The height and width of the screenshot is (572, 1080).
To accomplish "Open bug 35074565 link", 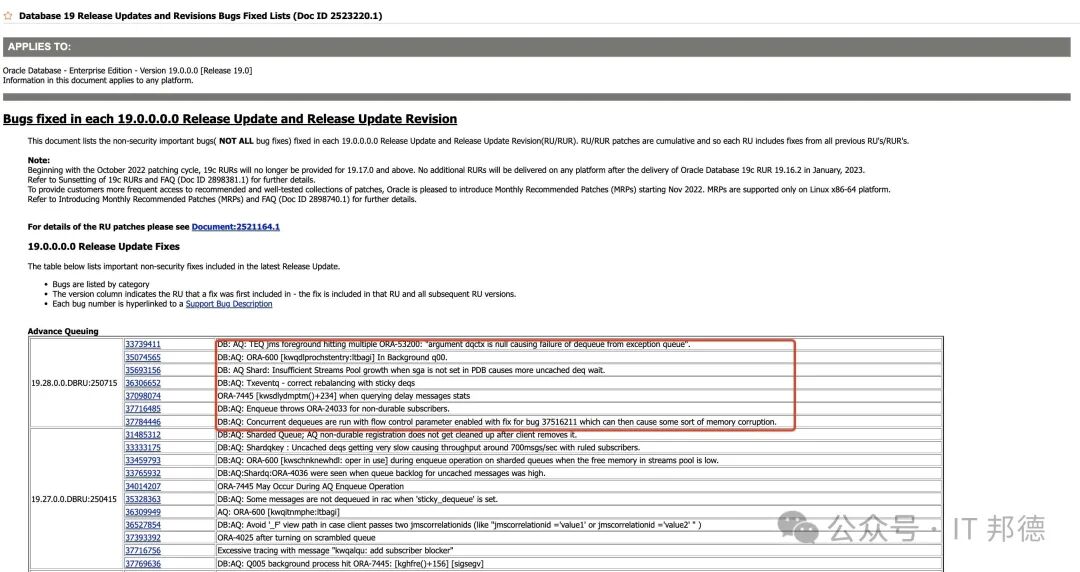I will (143, 358).
